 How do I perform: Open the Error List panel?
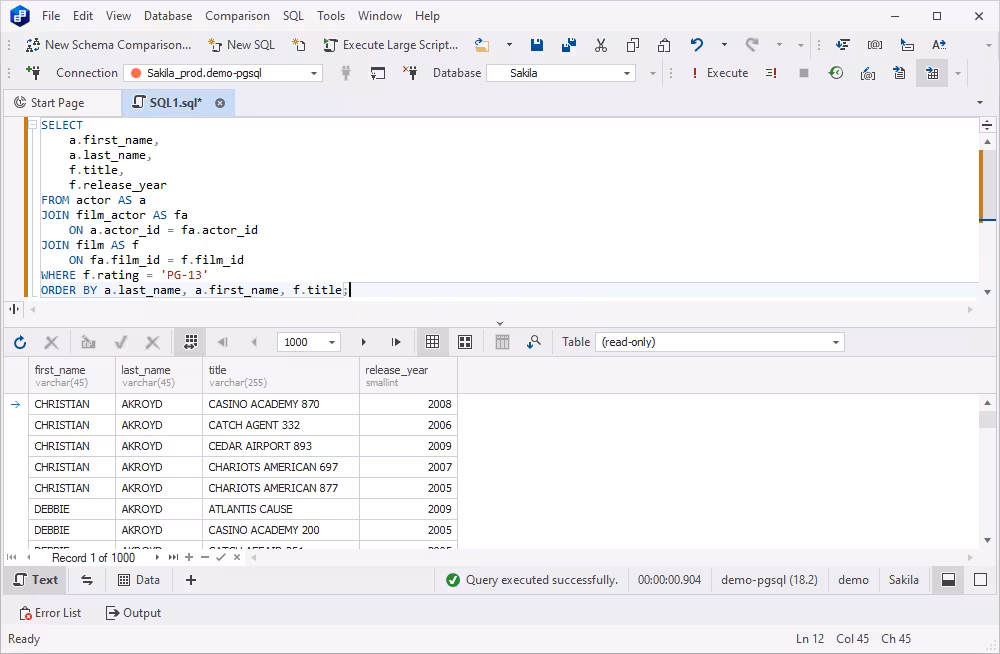tap(50, 613)
